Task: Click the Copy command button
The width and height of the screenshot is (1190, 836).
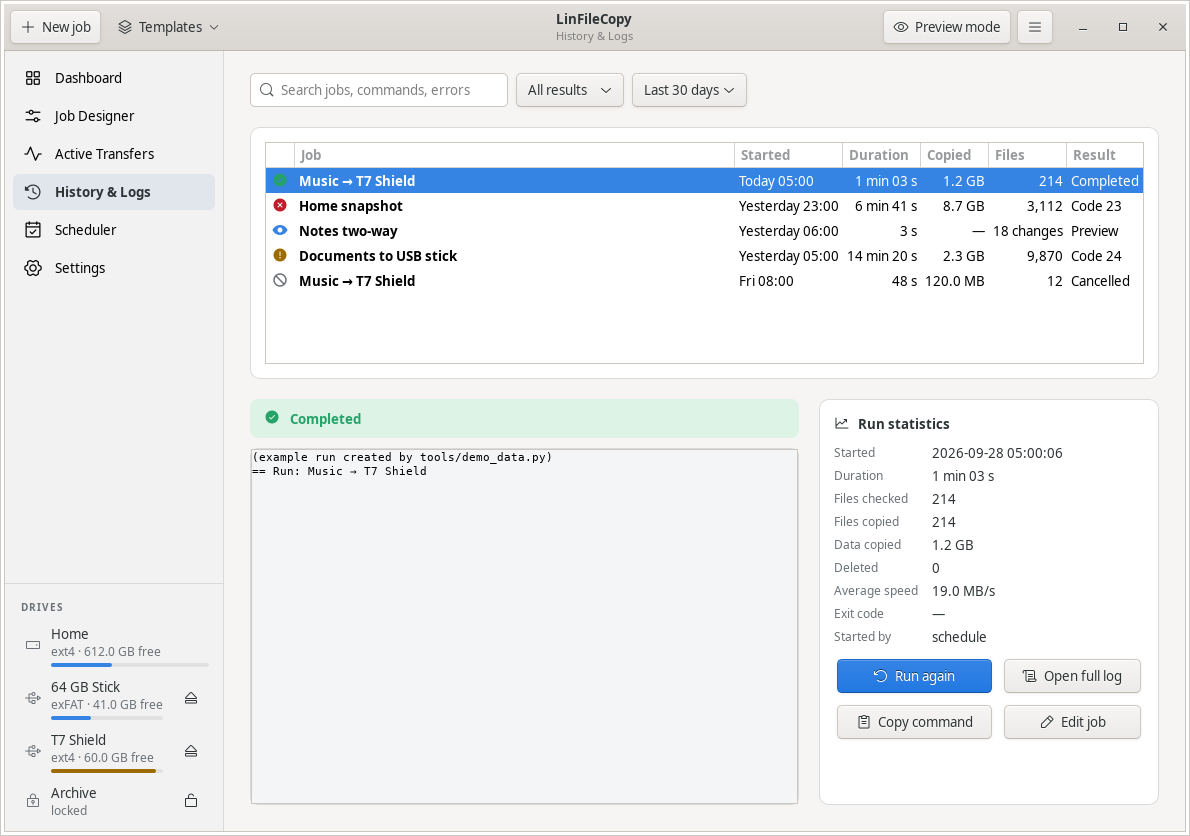Action: [x=914, y=722]
